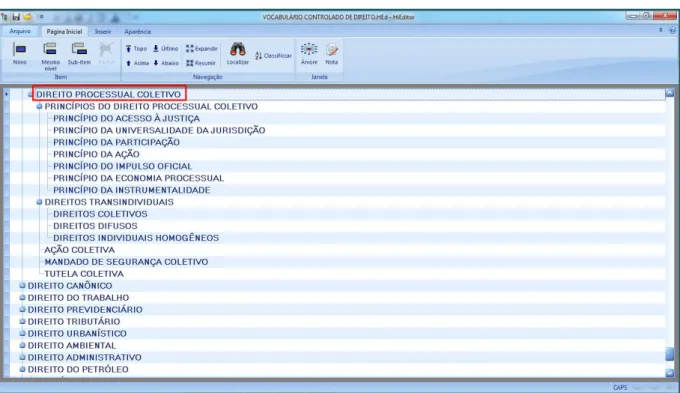
Task: Select MANDADO DE SEGURANÇA COLETIVO item
Action: [x=126, y=262]
